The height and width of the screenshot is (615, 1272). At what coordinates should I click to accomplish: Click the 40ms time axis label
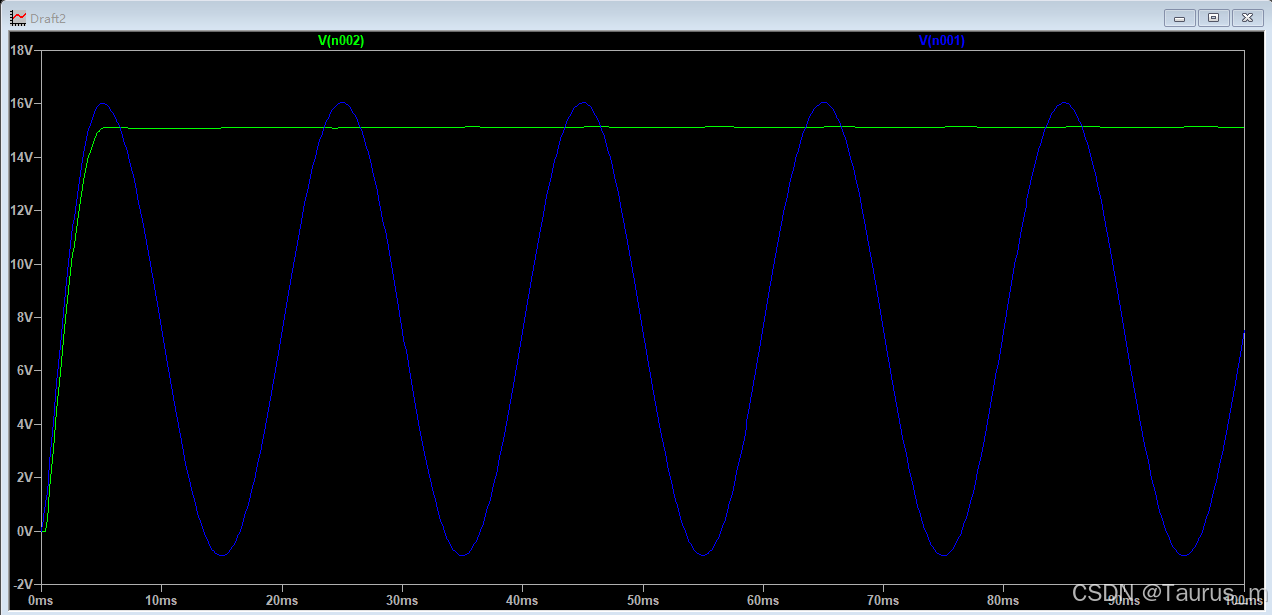coord(522,601)
